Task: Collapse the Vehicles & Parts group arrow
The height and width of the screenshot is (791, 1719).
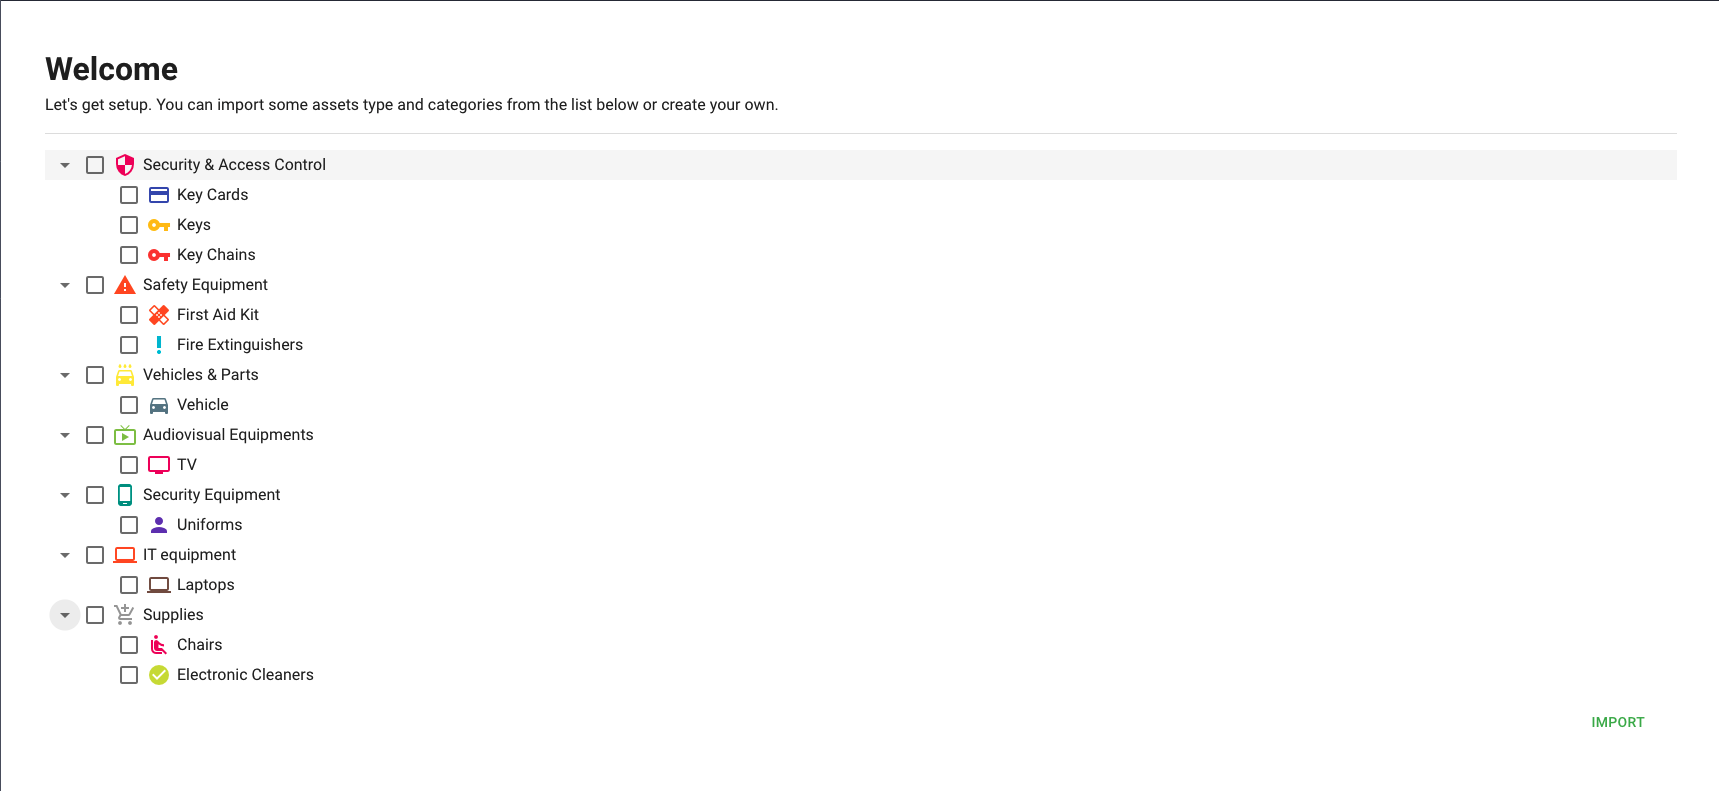Action: point(65,375)
